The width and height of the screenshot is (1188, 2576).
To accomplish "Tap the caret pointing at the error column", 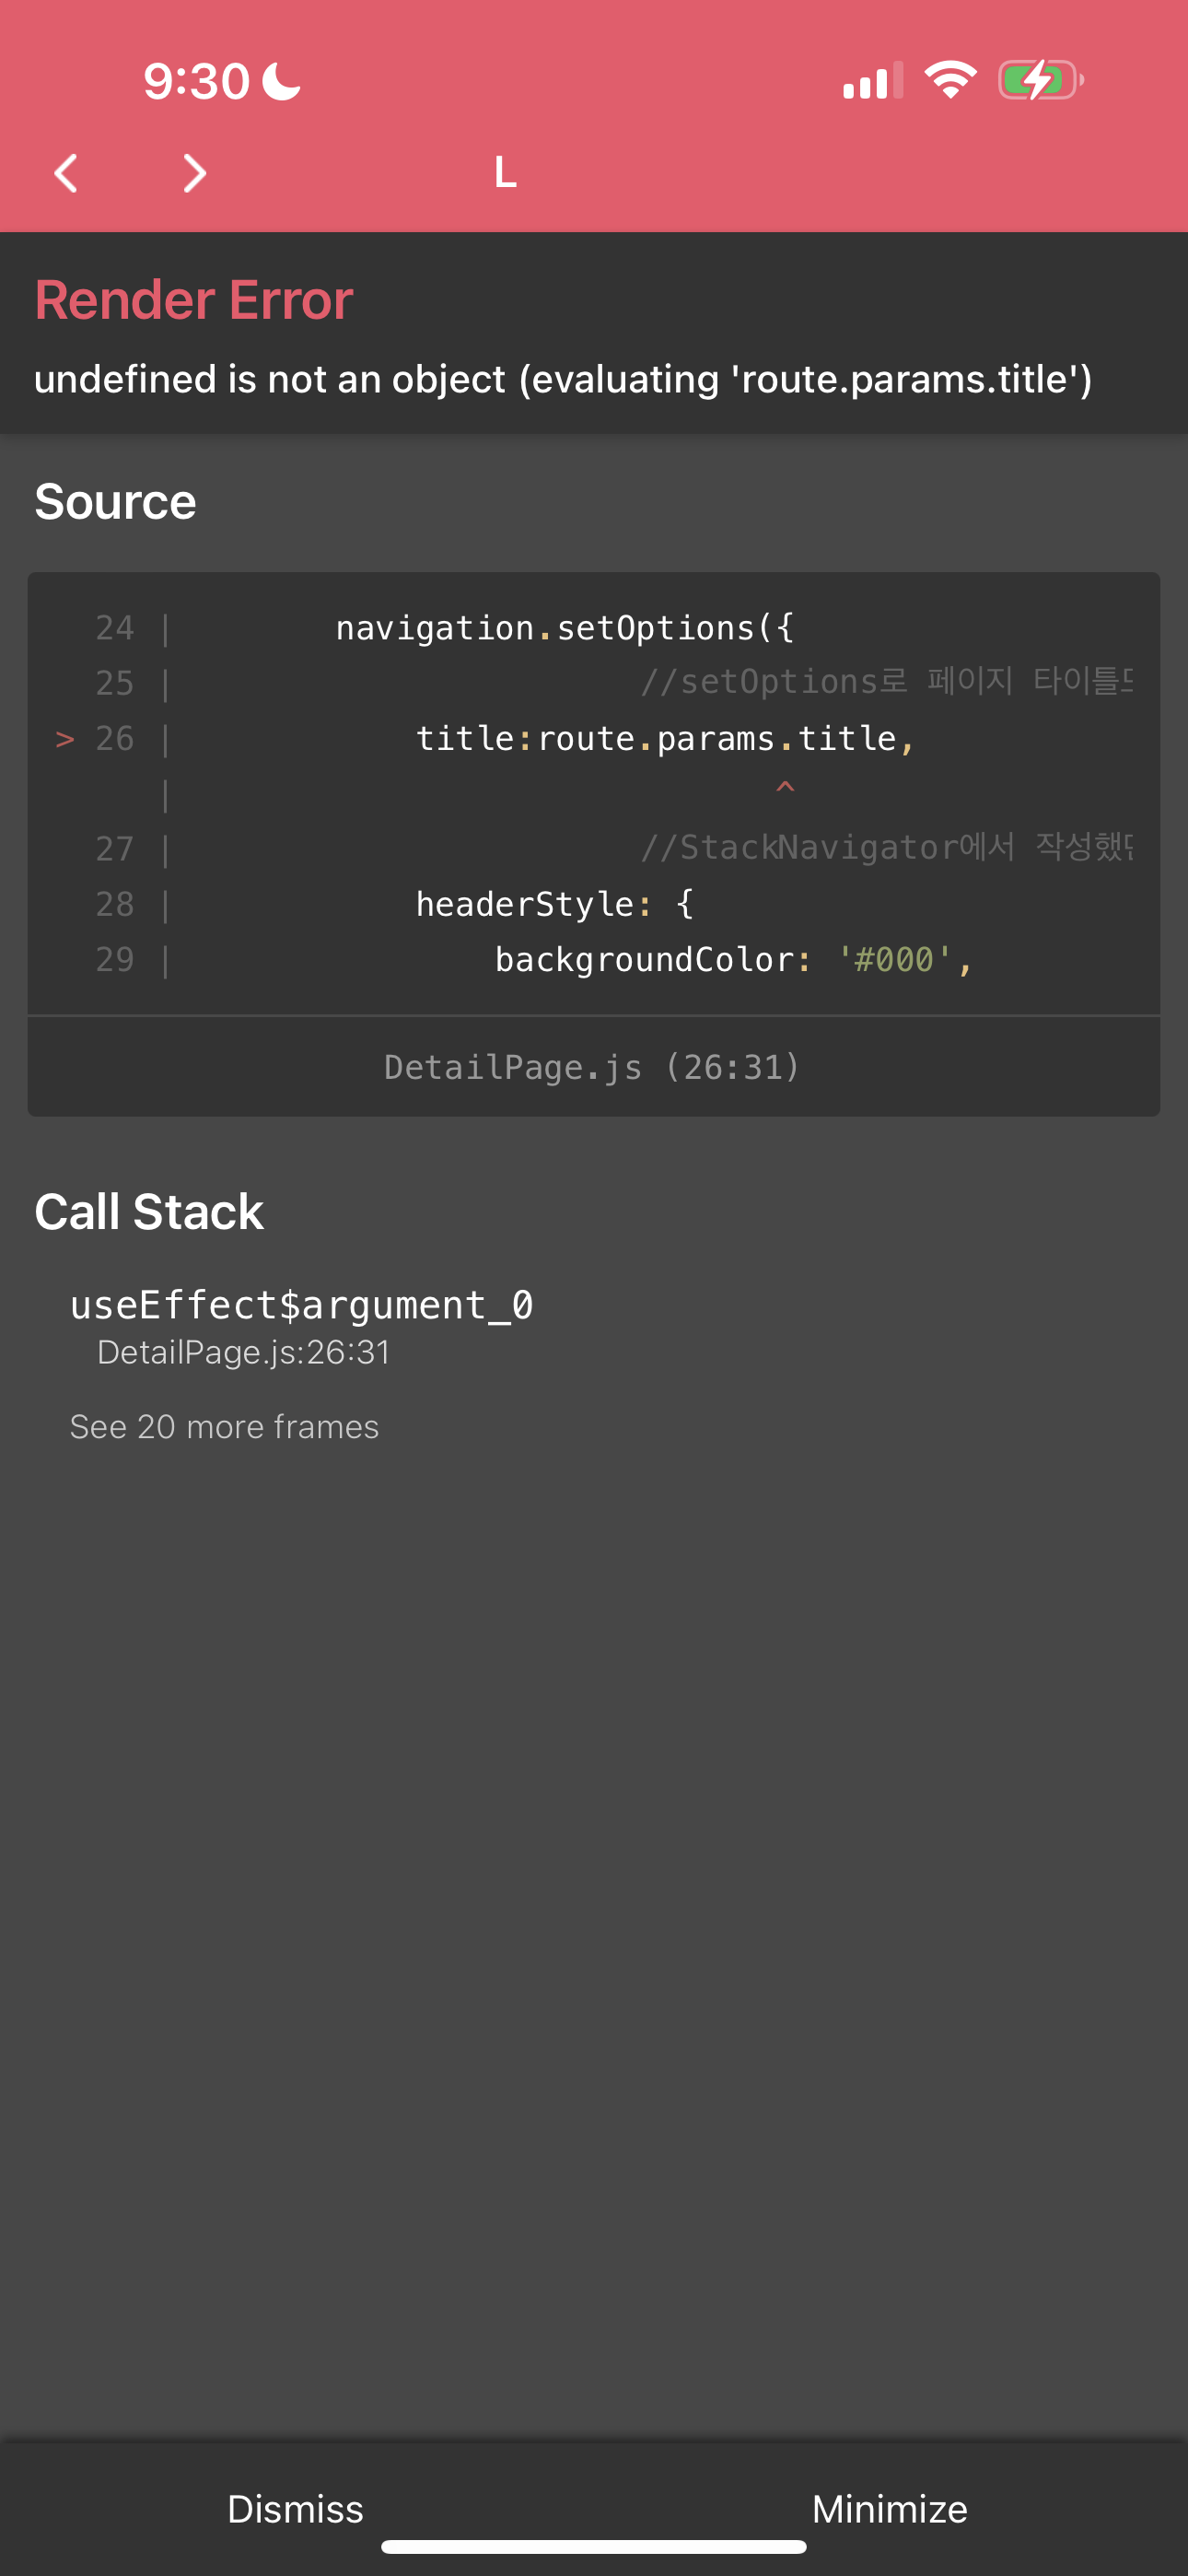I will [x=785, y=788].
